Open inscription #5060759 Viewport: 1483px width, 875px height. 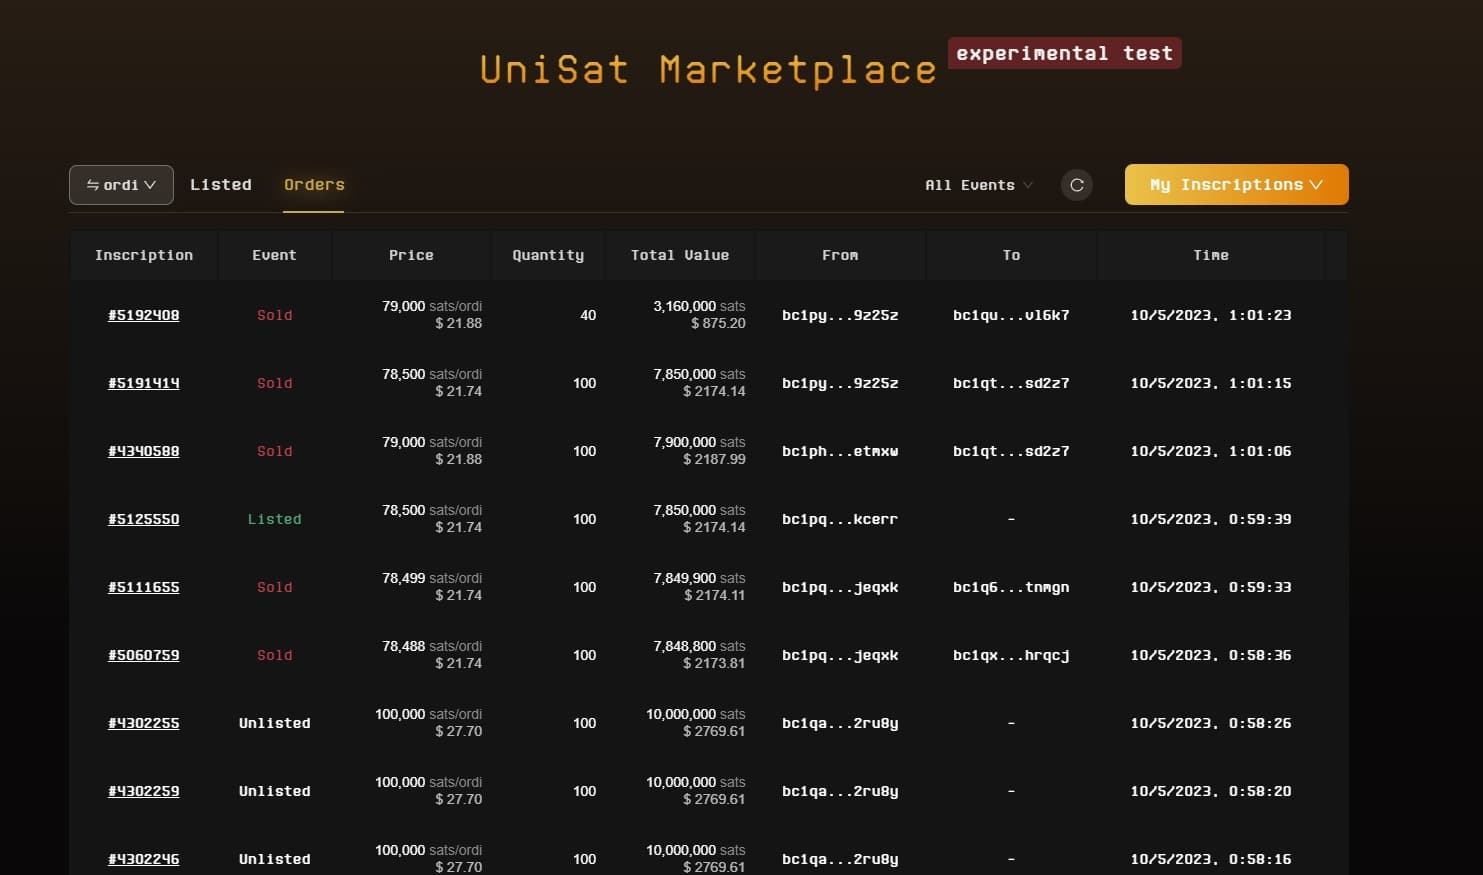click(x=144, y=655)
